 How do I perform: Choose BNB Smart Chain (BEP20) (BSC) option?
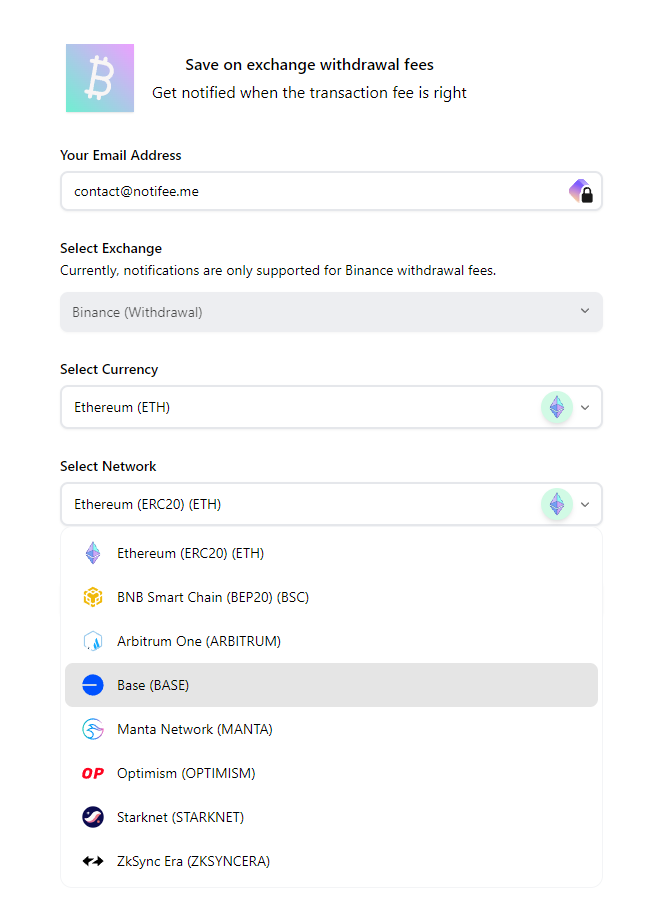click(213, 597)
